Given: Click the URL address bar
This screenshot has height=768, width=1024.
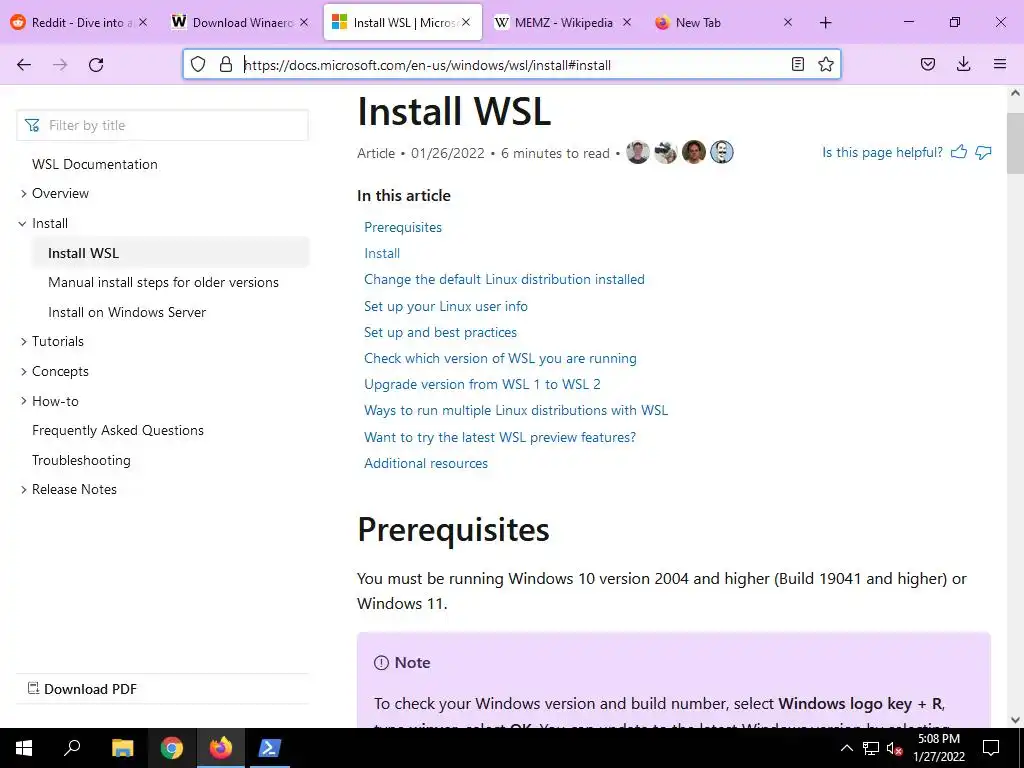Looking at the screenshot, I should pyautogui.click(x=512, y=65).
